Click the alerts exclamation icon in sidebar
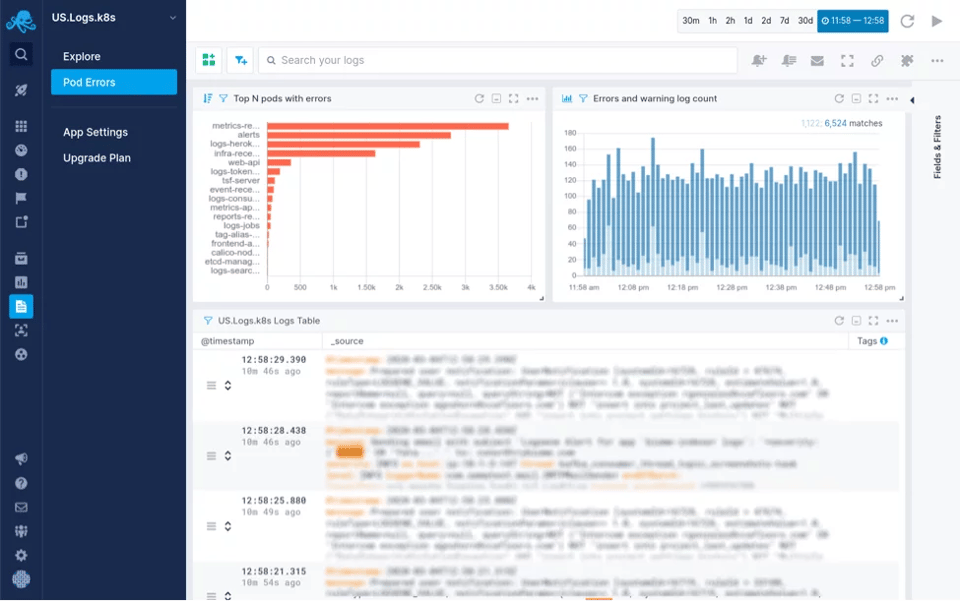Image resolution: width=960 pixels, height=601 pixels. pyautogui.click(x=21, y=174)
